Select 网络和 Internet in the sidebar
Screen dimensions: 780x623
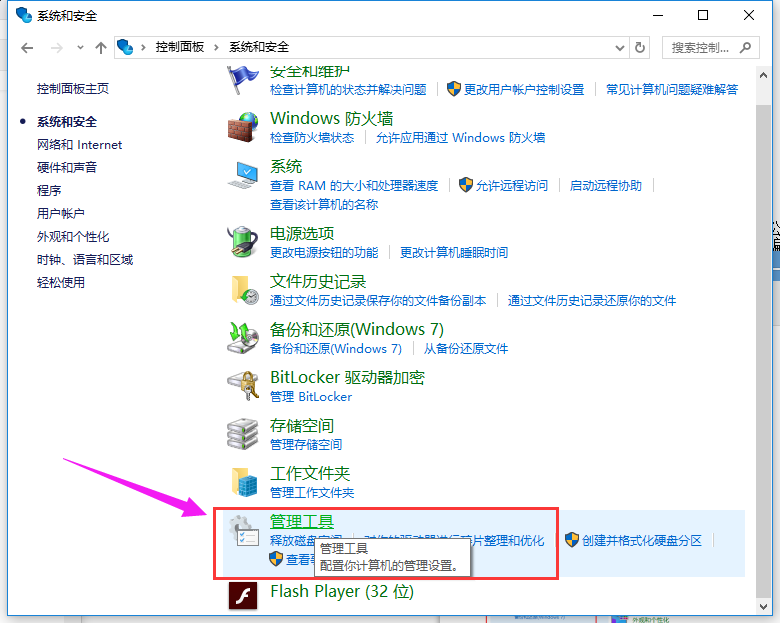coord(79,144)
